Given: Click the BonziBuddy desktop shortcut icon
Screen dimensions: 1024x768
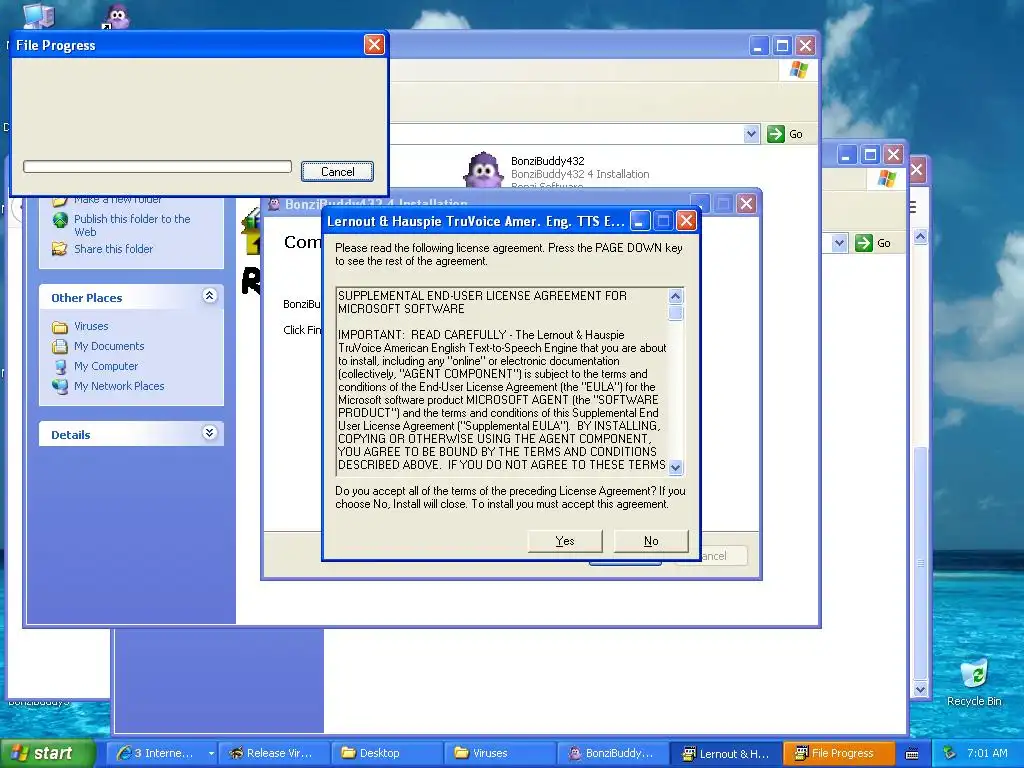Looking at the screenshot, I should click(x=117, y=16).
